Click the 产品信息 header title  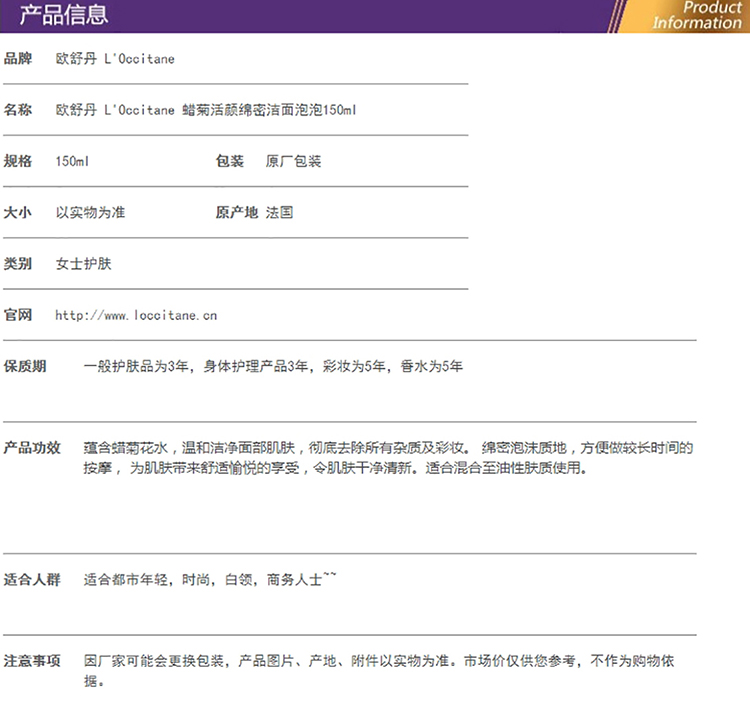[64, 15]
